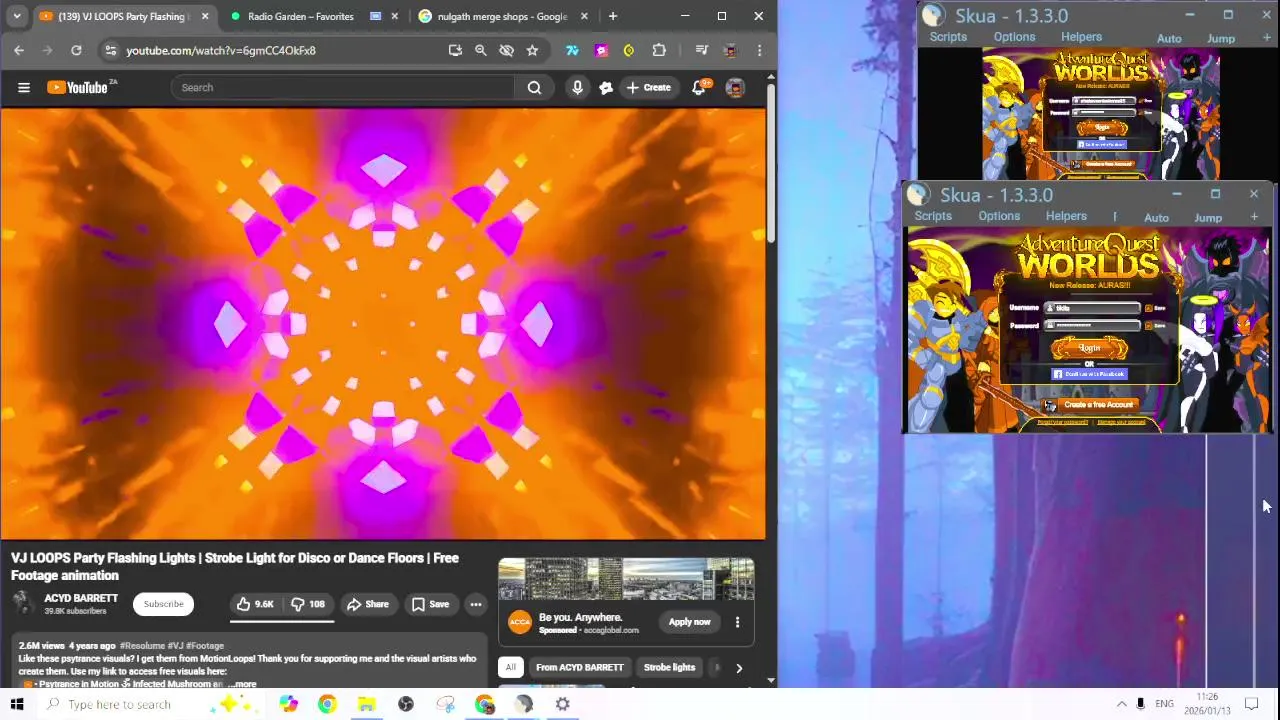Click the Password field in front Skua login
The image size is (1280, 720).
tap(1092, 326)
